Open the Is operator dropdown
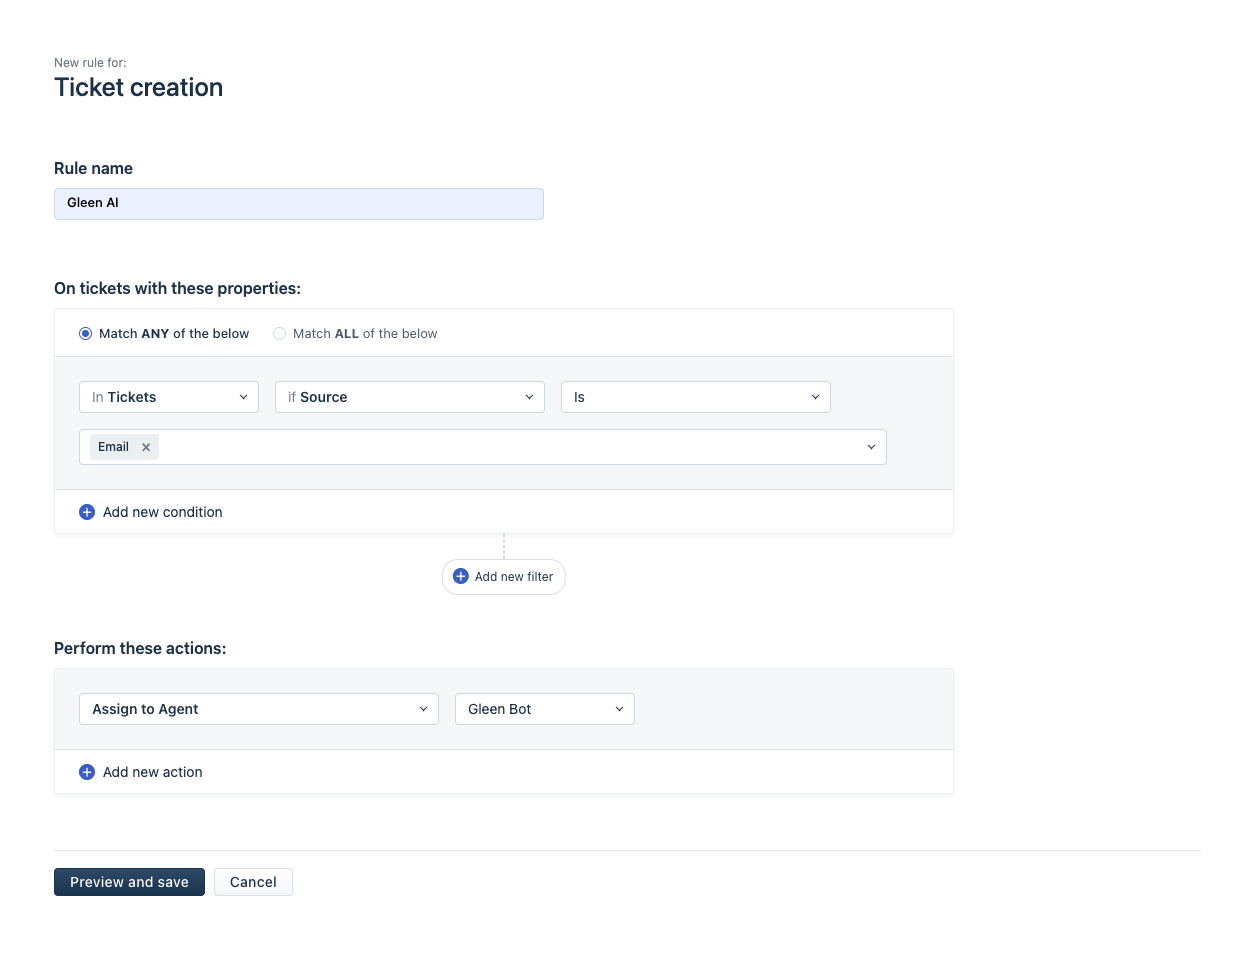 [x=695, y=397]
